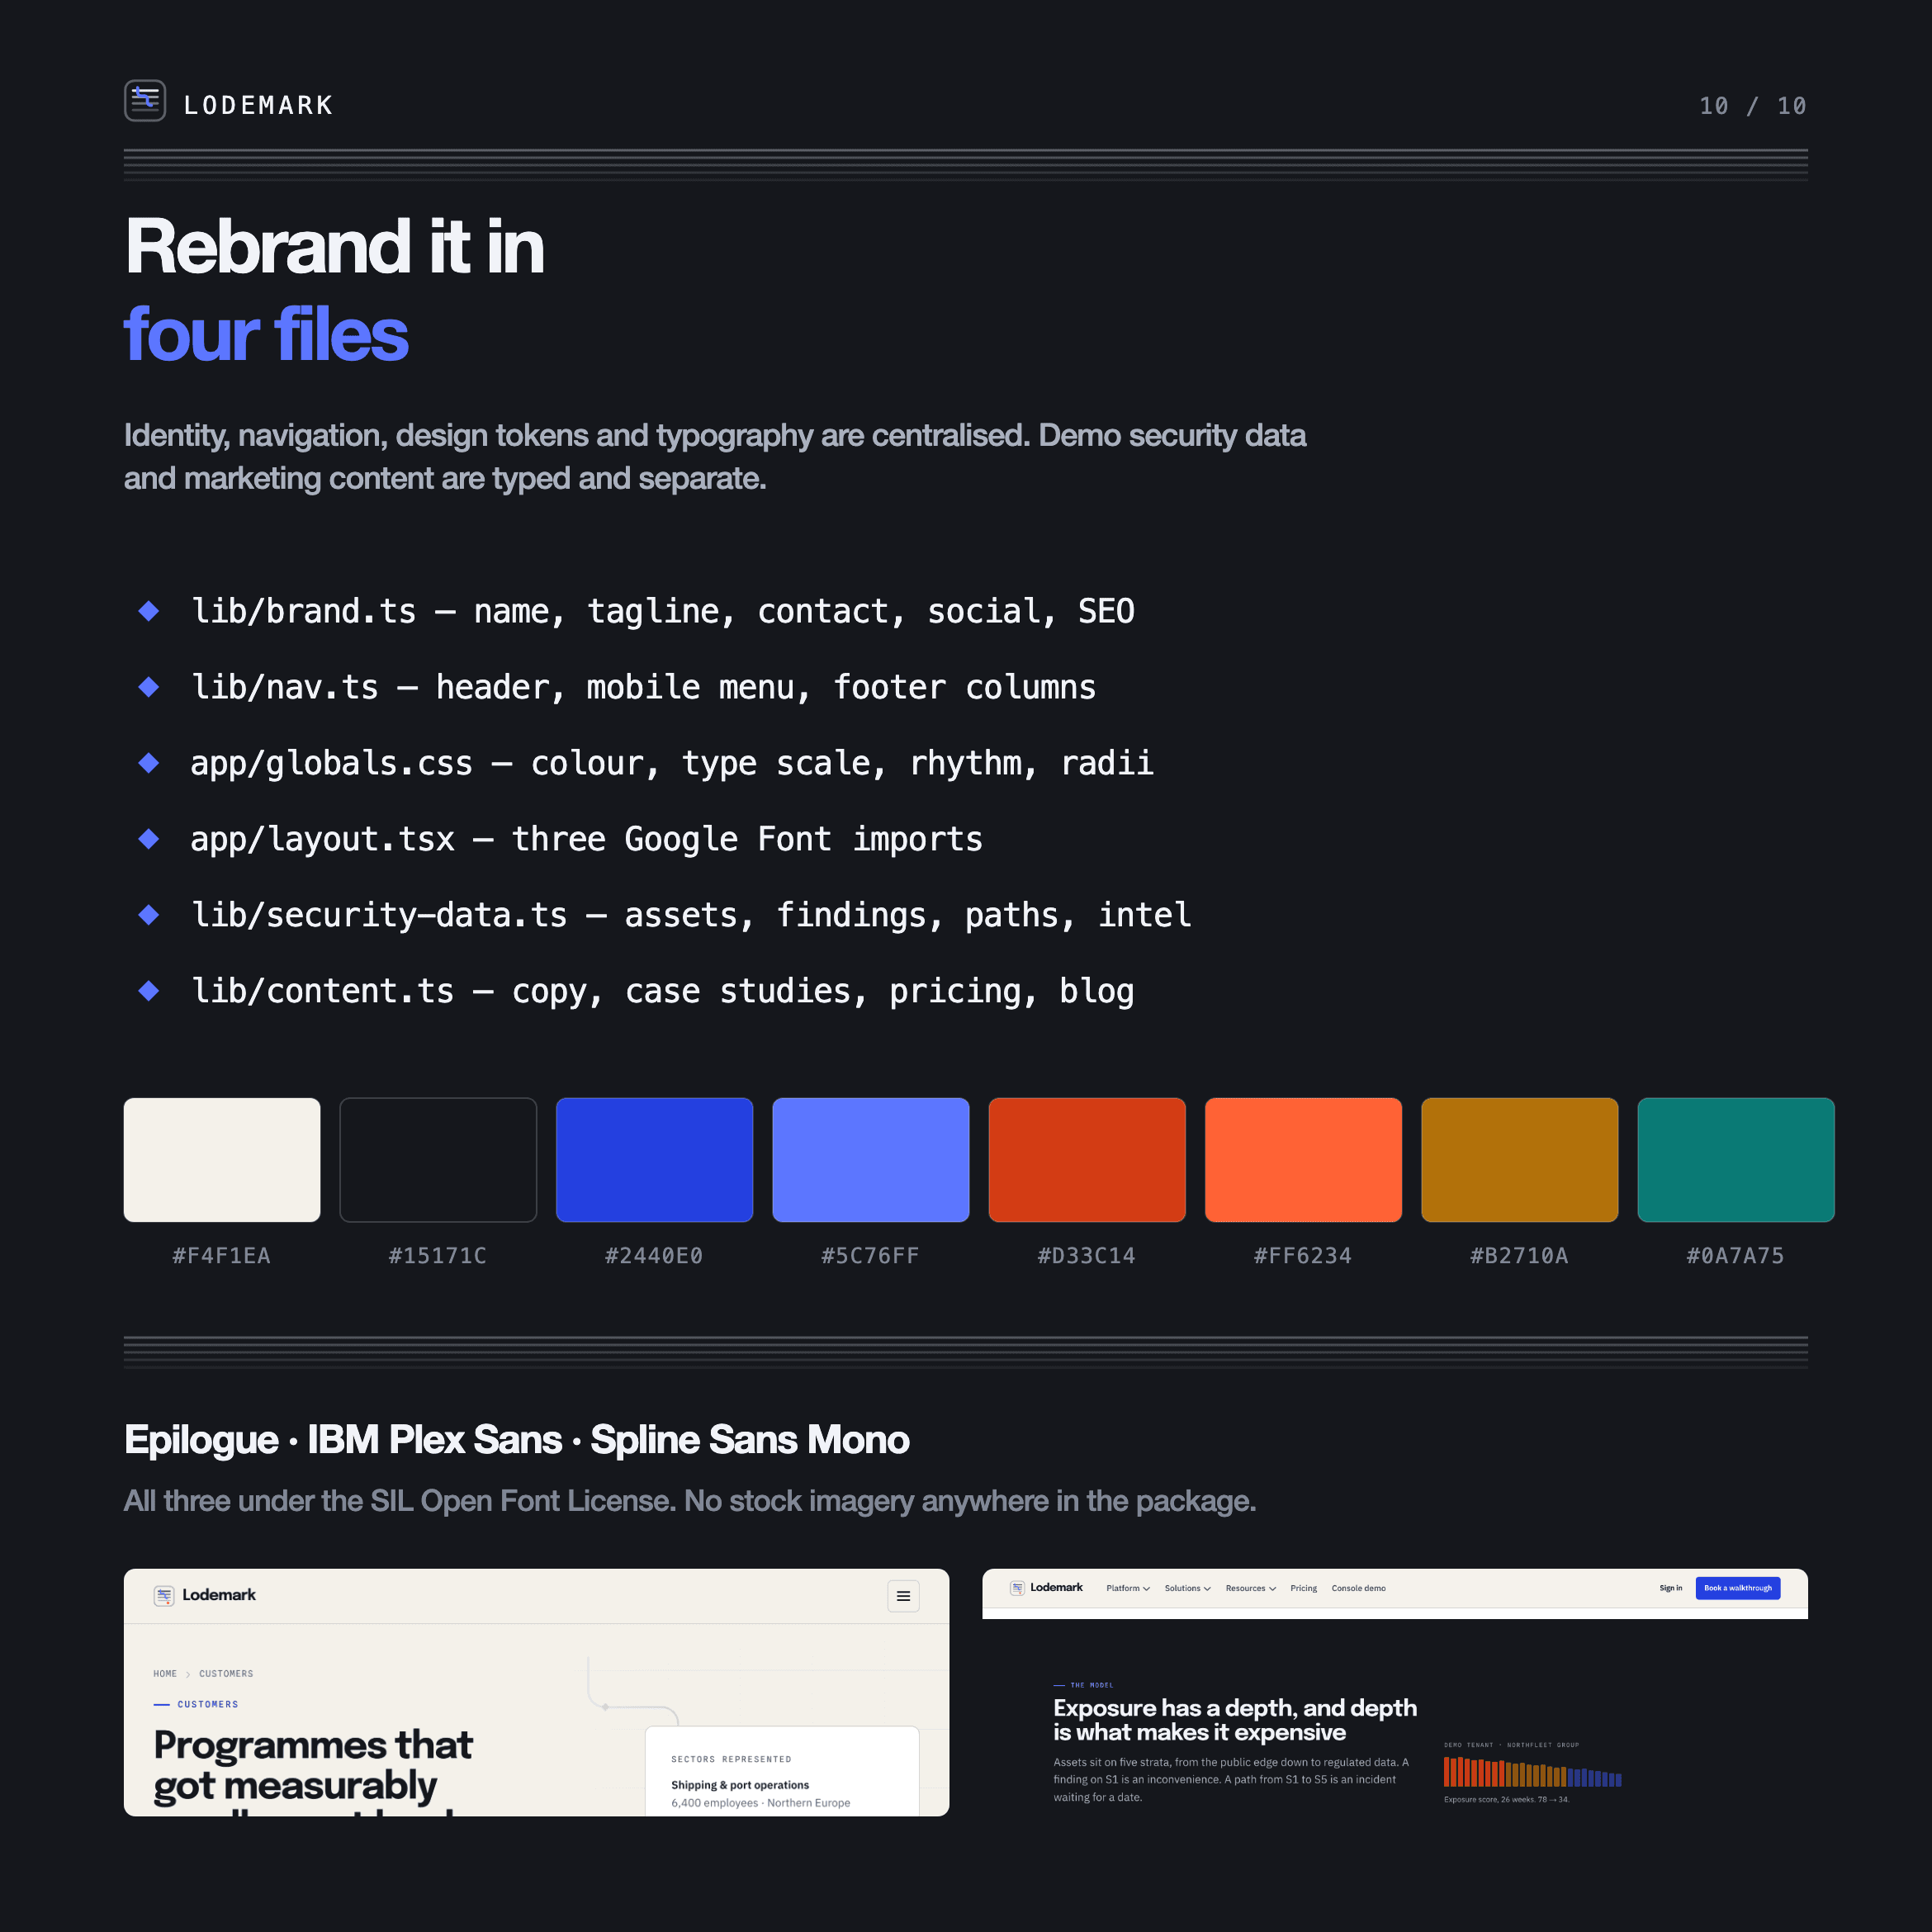Click the Book a walkthrough button
The width and height of the screenshot is (1932, 1932).
point(1738,1588)
